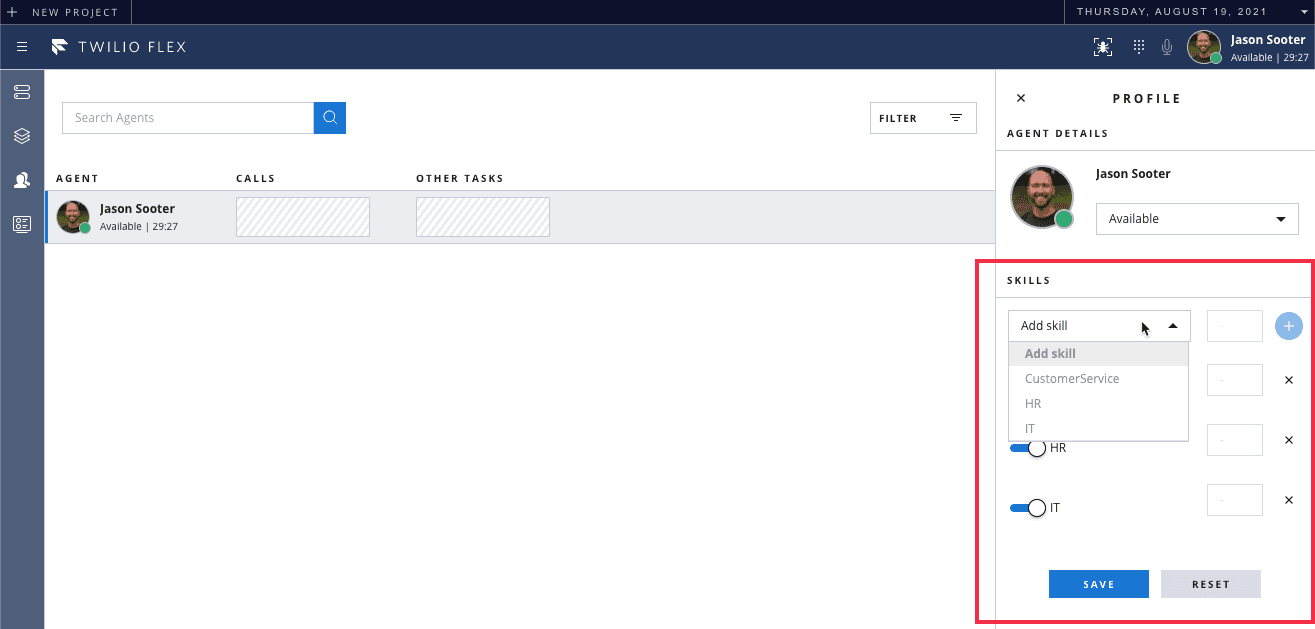The width and height of the screenshot is (1315, 629).
Task: Click the microphone icon in the top bar
Action: [x=1166, y=46]
